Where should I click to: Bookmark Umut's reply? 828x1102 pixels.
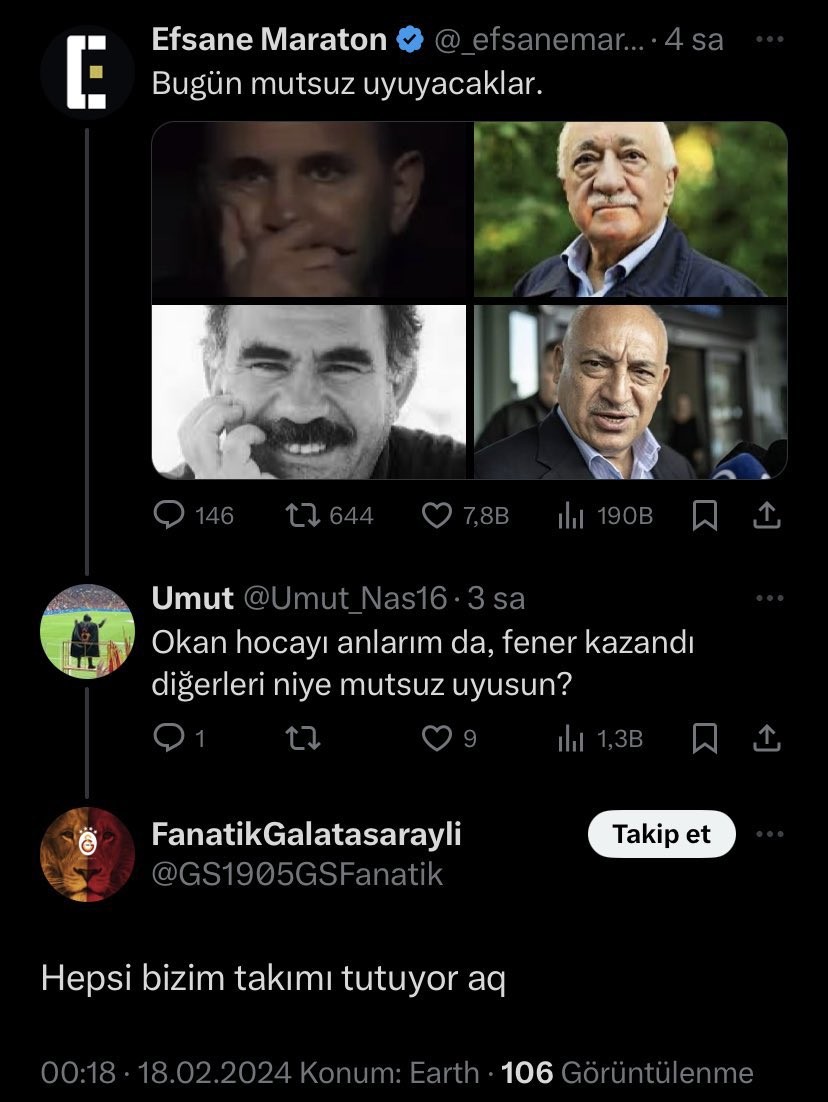pyautogui.click(x=705, y=738)
